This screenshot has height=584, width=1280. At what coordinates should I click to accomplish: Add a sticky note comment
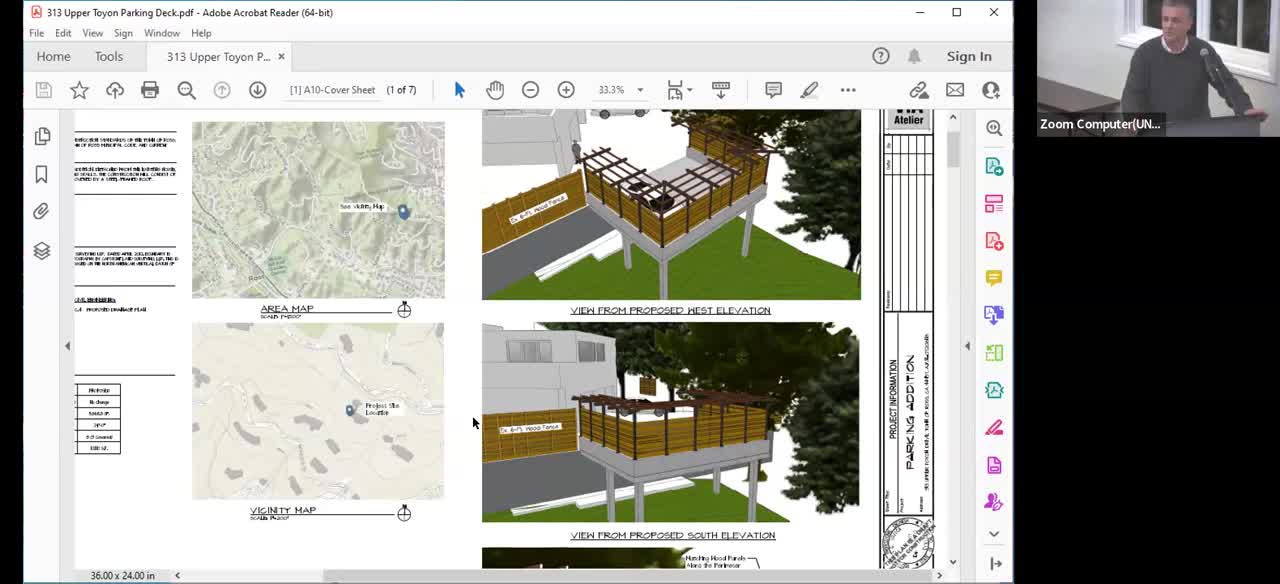773,90
